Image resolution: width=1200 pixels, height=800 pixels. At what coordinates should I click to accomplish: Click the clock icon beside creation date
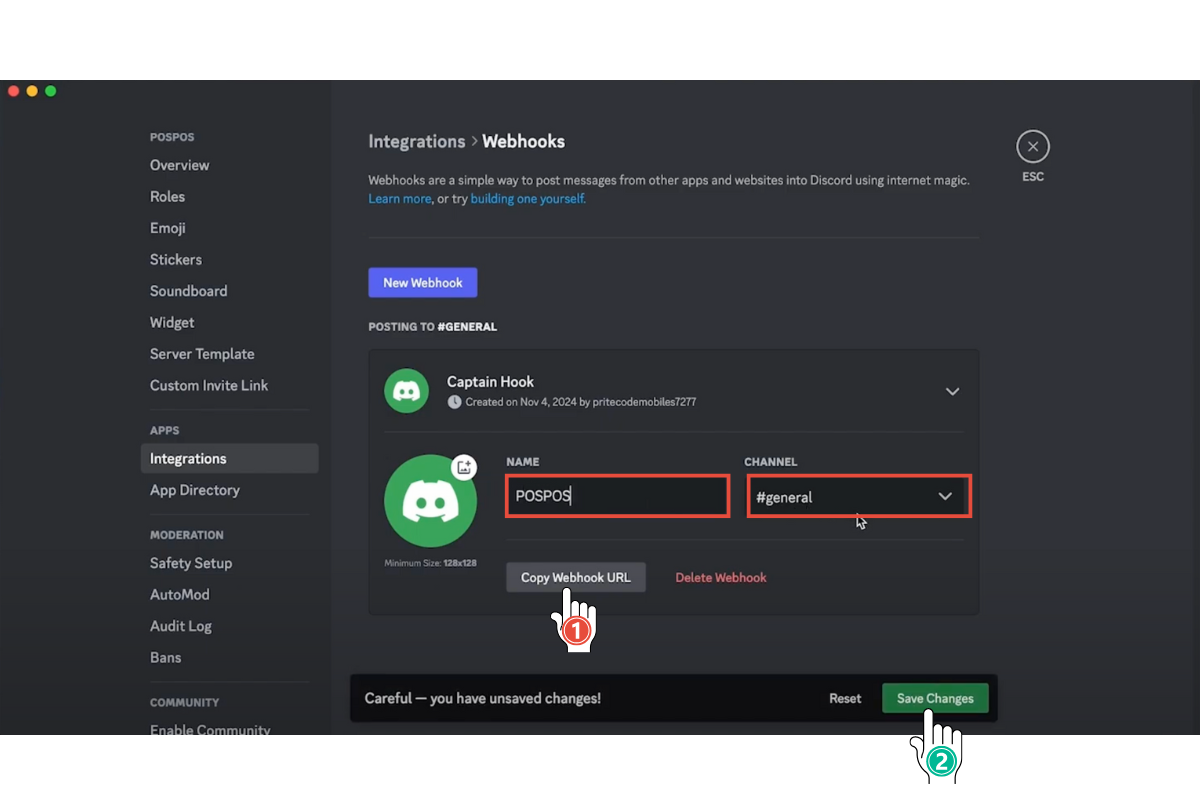[455, 402]
